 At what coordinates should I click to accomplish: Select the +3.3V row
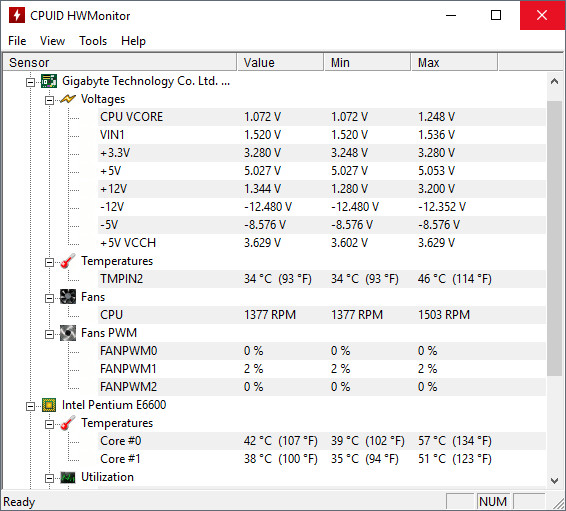tap(322, 153)
